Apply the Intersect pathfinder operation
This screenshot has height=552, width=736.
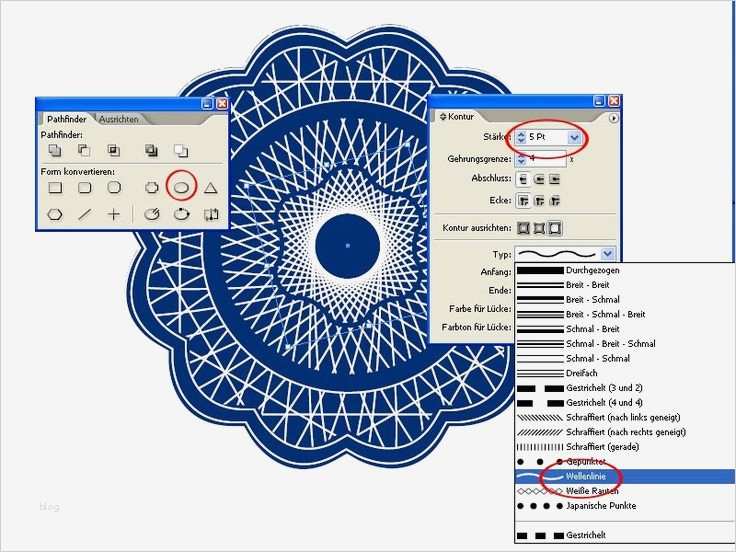click(x=113, y=151)
